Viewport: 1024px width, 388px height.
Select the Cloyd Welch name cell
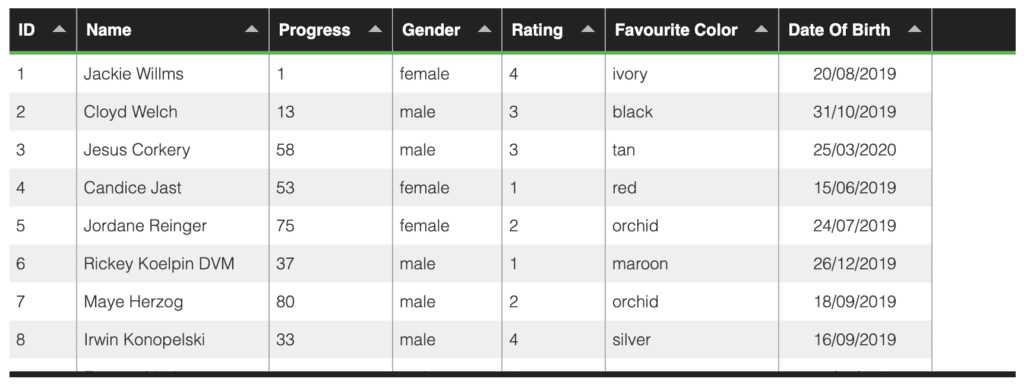click(173, 112)
